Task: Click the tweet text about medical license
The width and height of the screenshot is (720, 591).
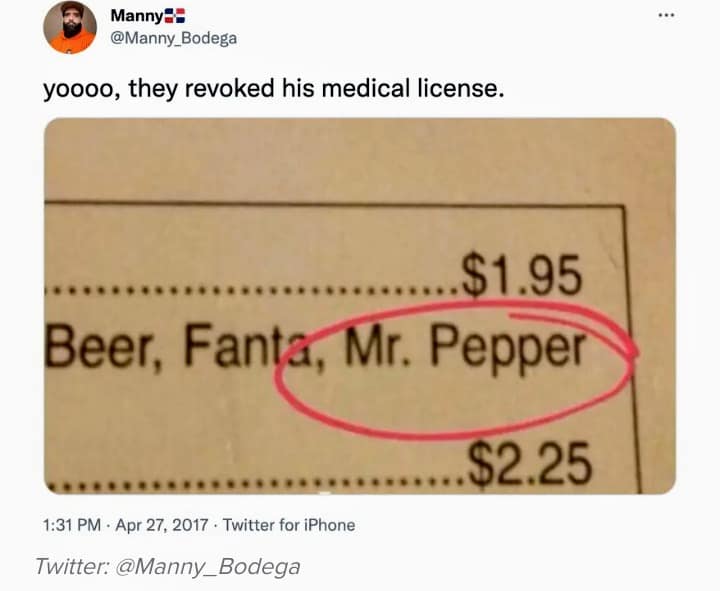Action: click(x=274, y=88)
